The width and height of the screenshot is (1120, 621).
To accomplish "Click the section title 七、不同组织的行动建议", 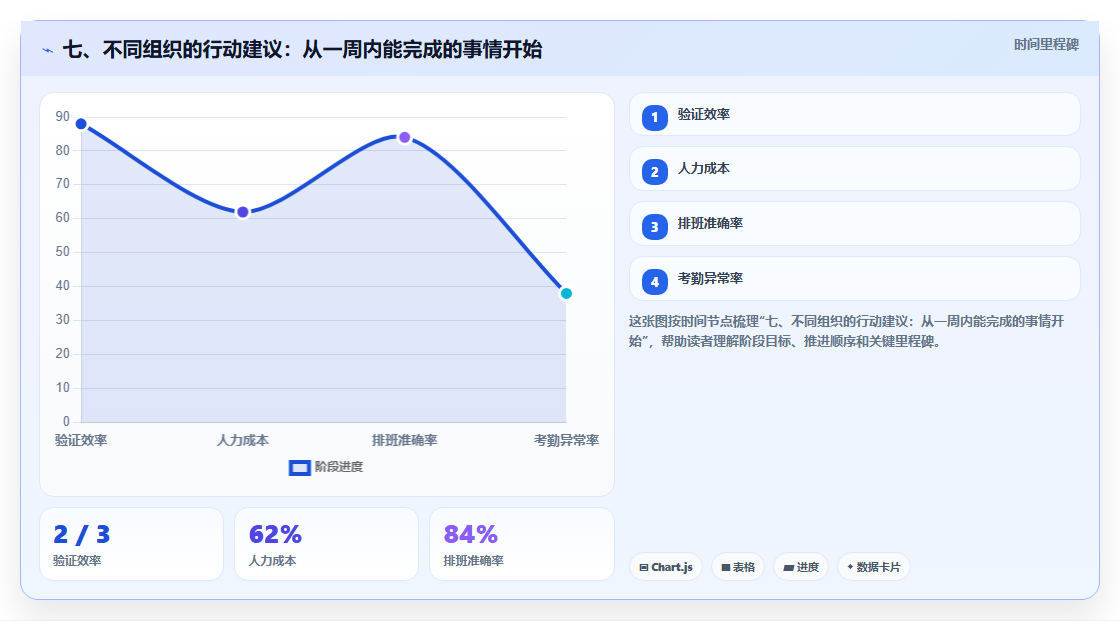I will (x=302, y=50).
